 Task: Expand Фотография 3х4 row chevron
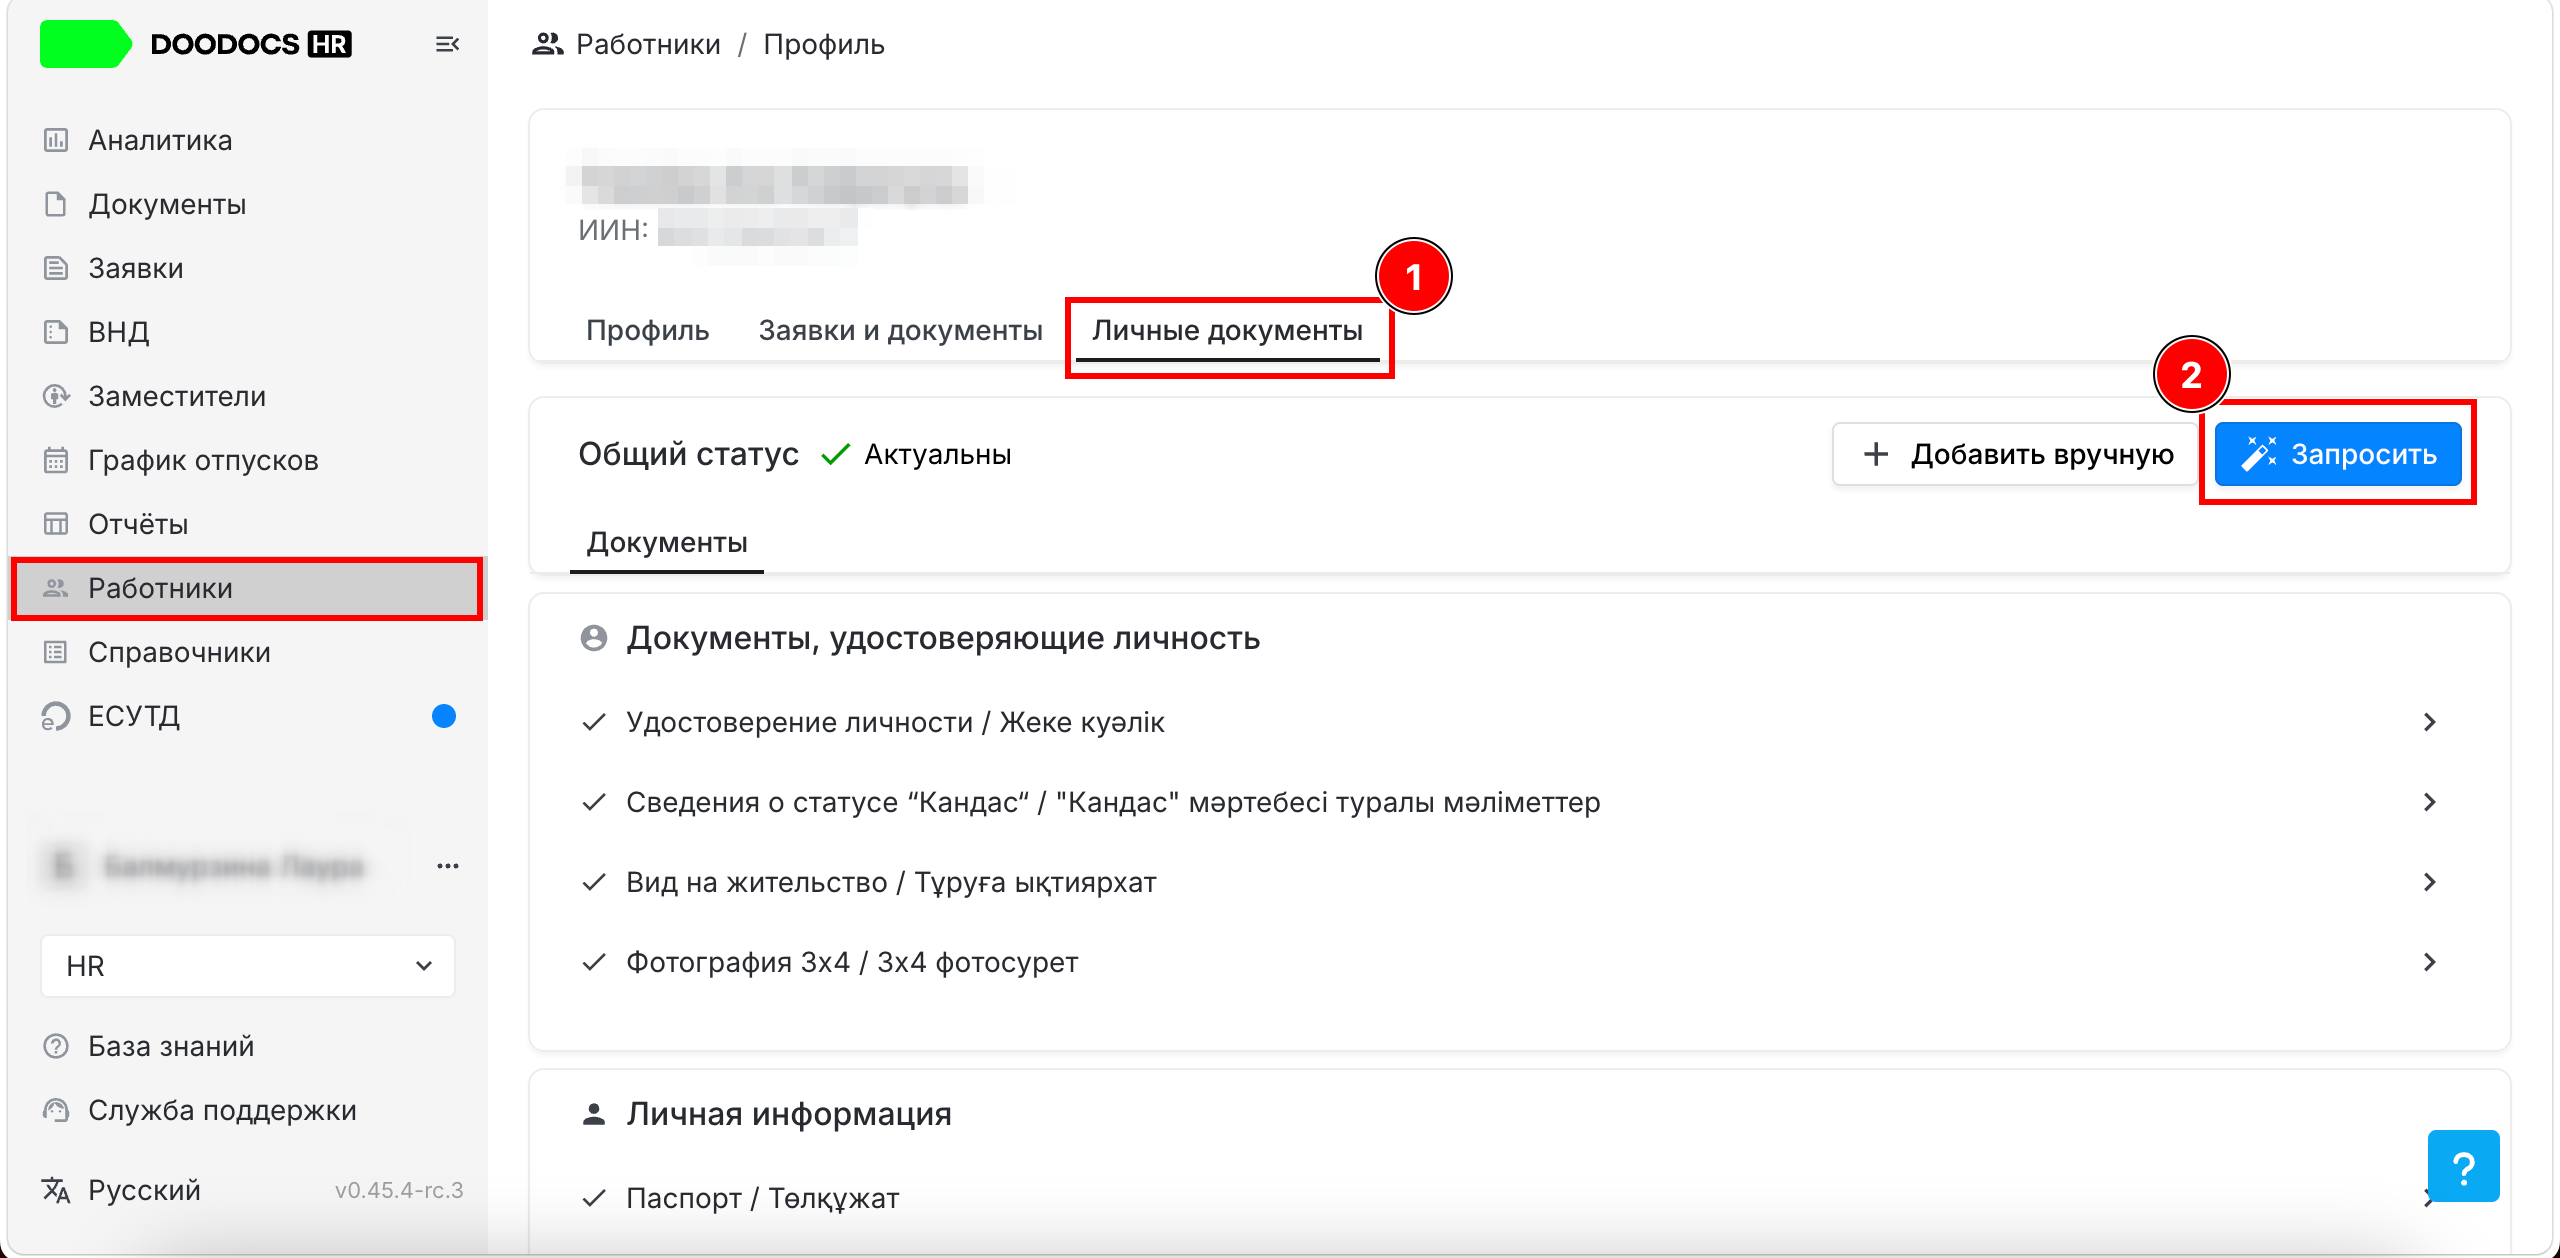(x=2430, y=962)
